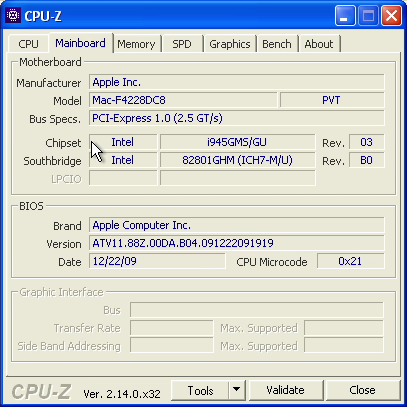Select the Mainboard tab
Image resolution: width=407 pixels, height=407 pixels.
coord(80,43)
